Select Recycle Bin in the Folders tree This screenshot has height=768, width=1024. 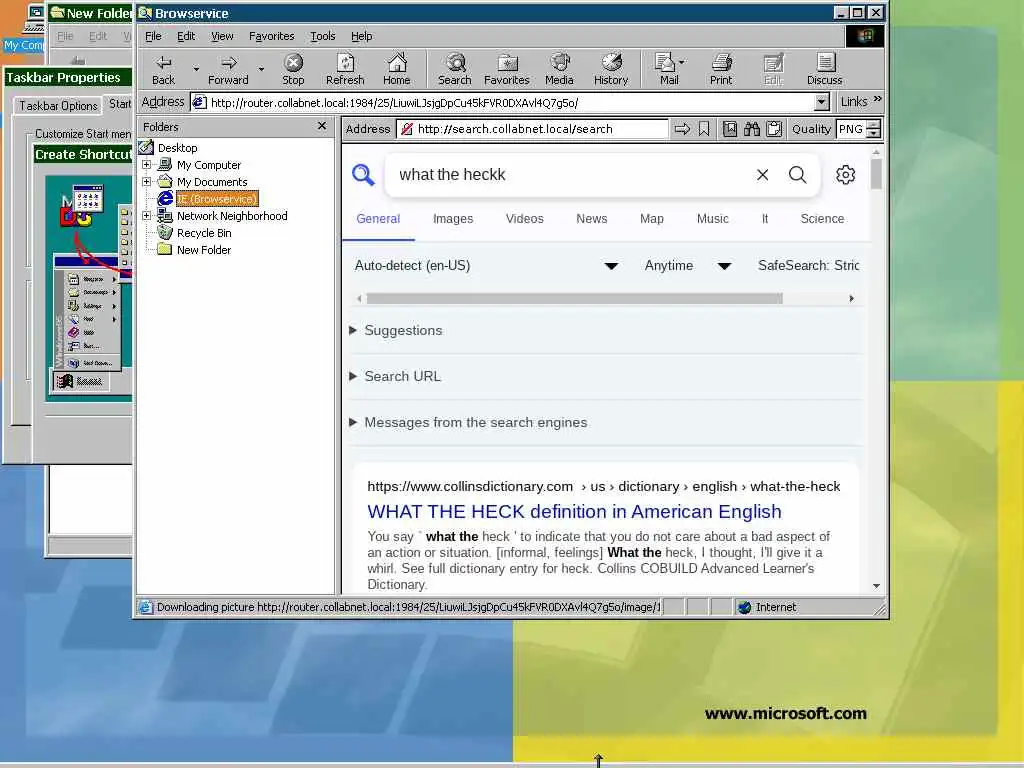coord(204,233)
